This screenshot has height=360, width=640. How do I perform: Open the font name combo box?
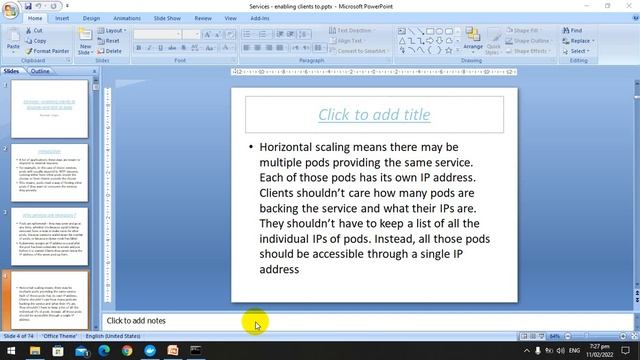tap(157, 34)
